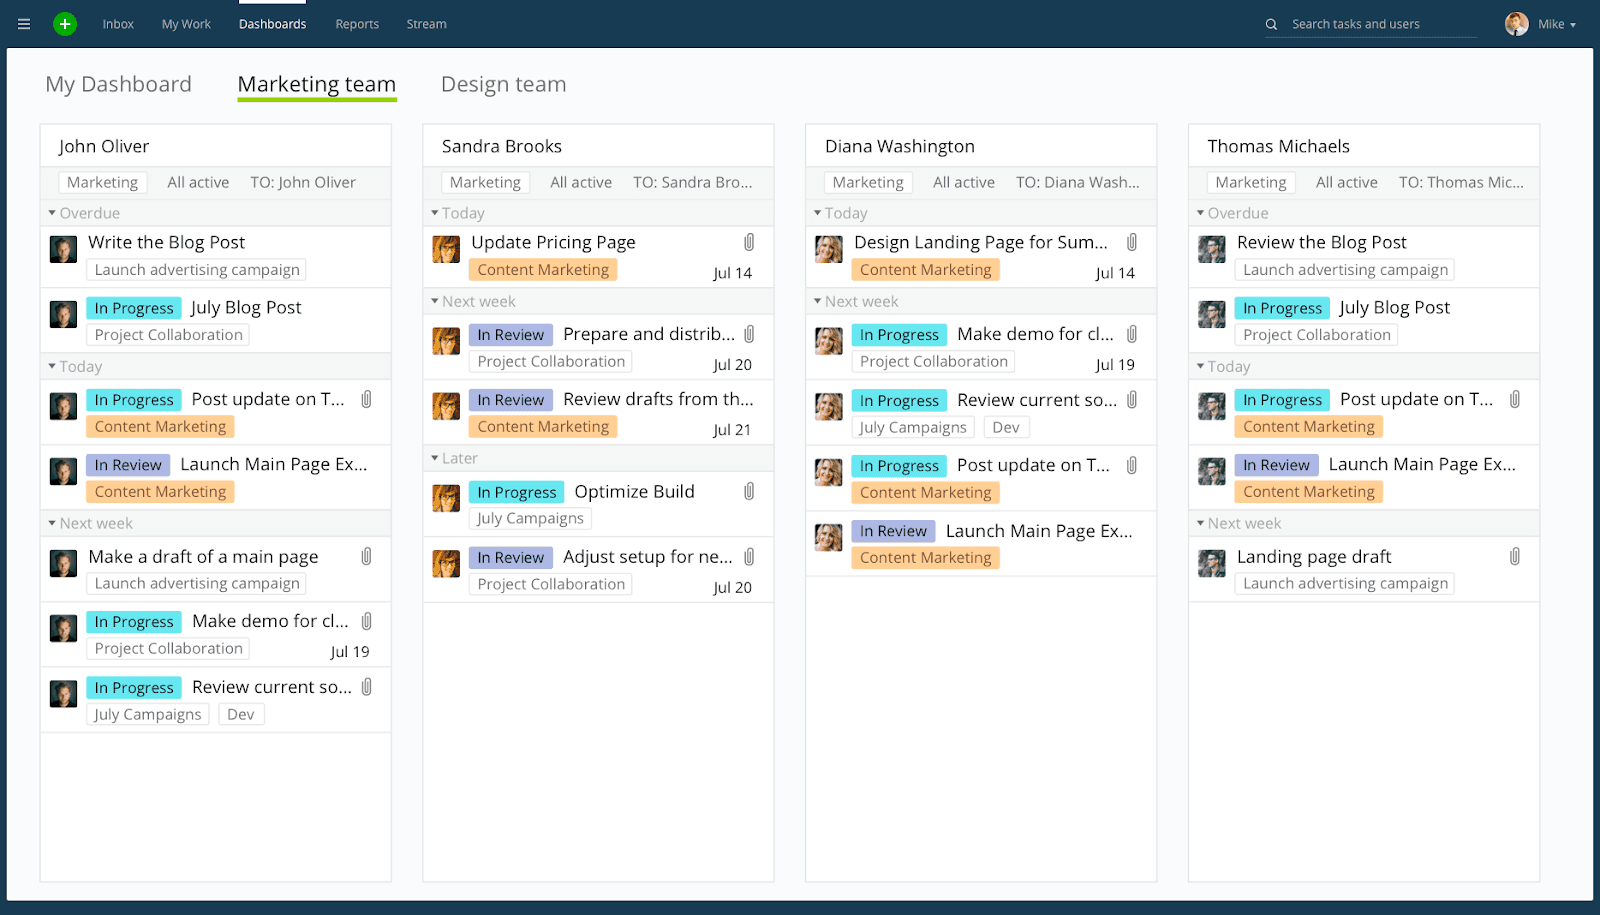1600x915 pixels.
Task: Open attachment on Diana's Make demo task
Action: pos(1132,334)
